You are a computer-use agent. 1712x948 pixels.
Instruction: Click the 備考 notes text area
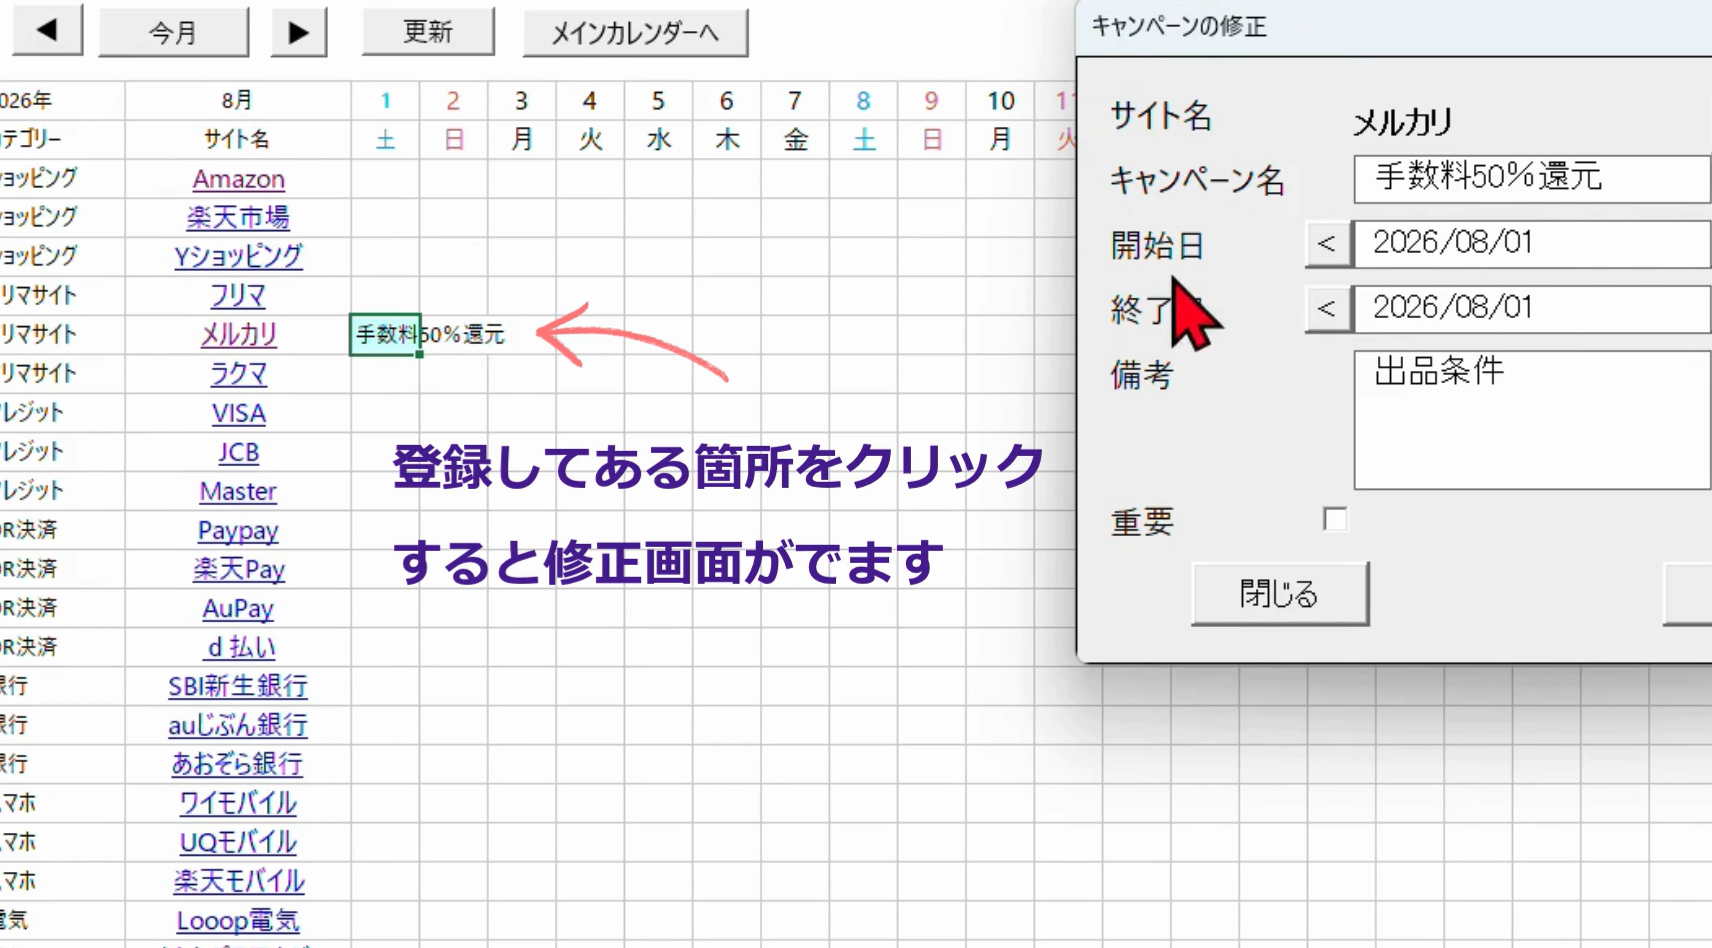pos(1530,420)
